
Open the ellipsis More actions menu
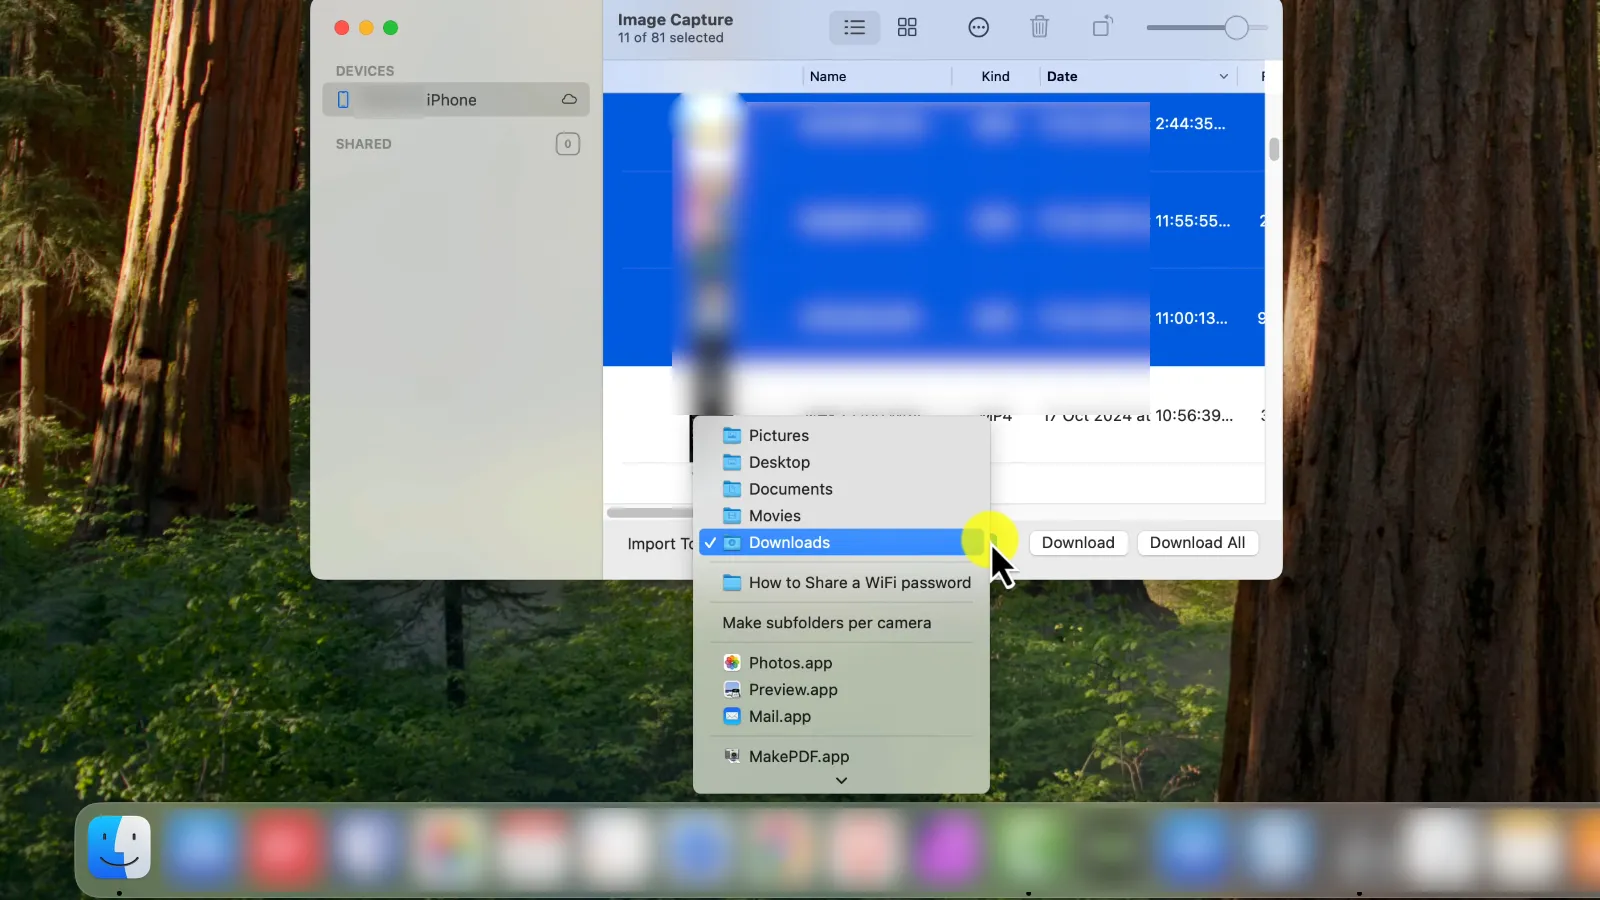pos(978,28)
